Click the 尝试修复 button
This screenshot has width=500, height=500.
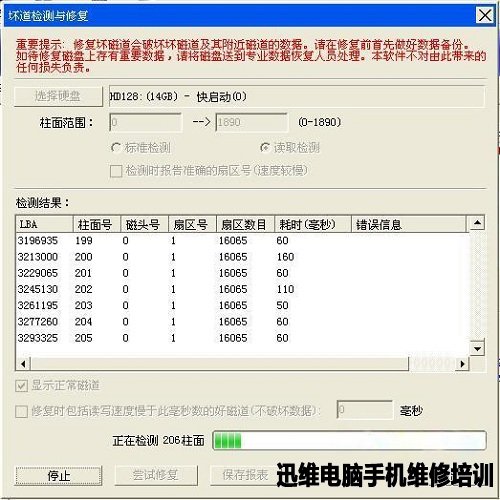(156, 475)
